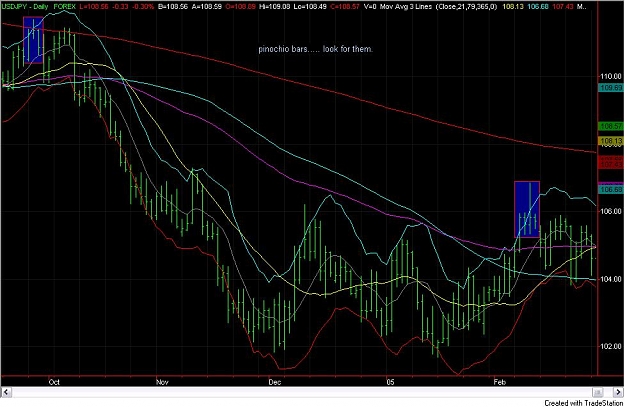Click the 104.00 price axis label

pyautogui.click(x=612, y=279)
